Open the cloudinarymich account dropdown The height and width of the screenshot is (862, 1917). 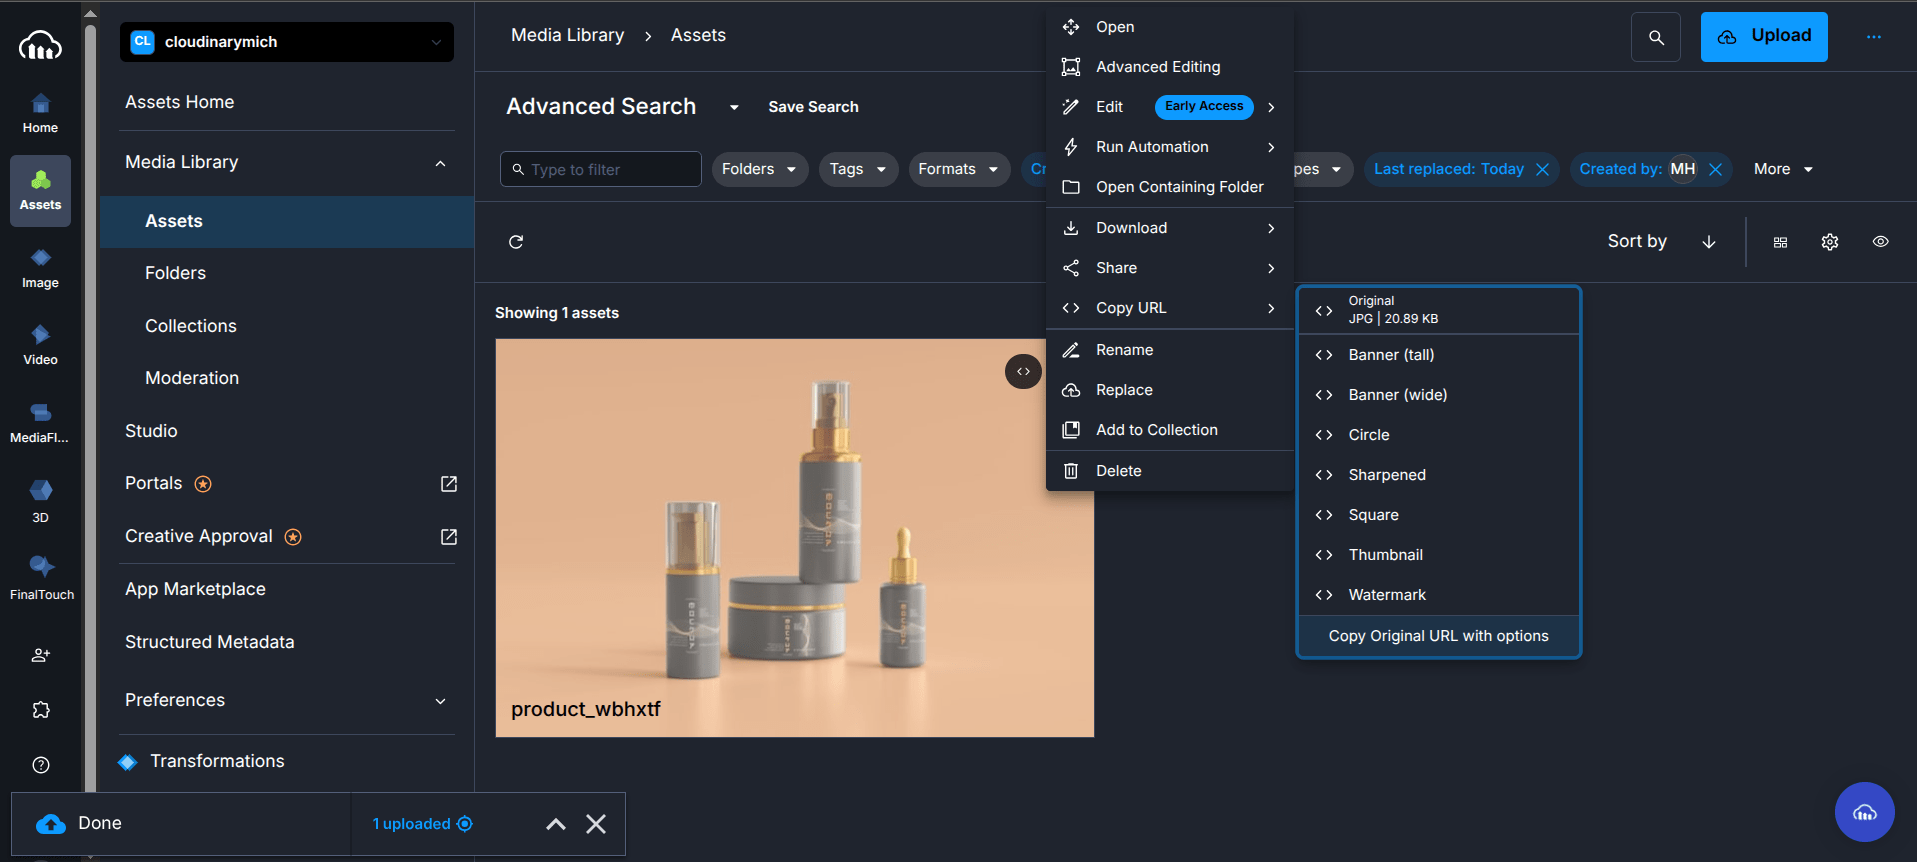point(287,42)
